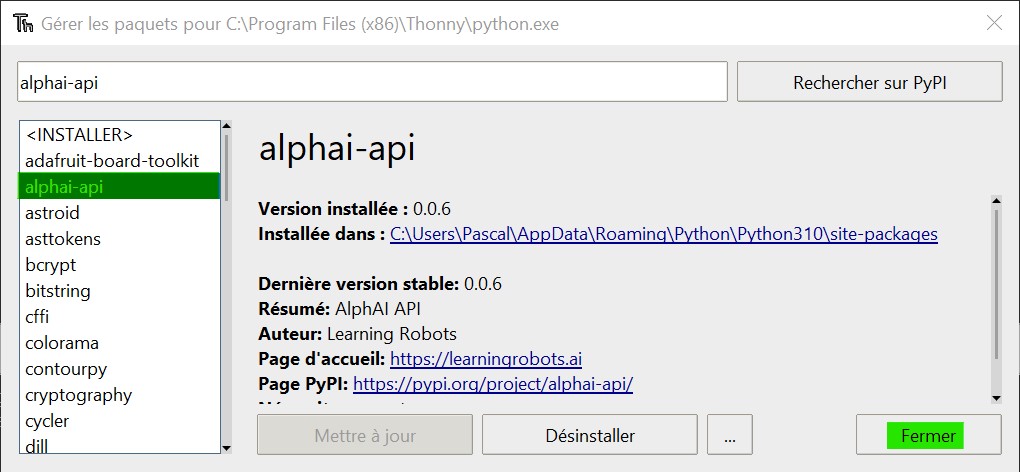Choose asttokens from the package list
This screenshot has height=472, width=1020.
pos(63,239)
